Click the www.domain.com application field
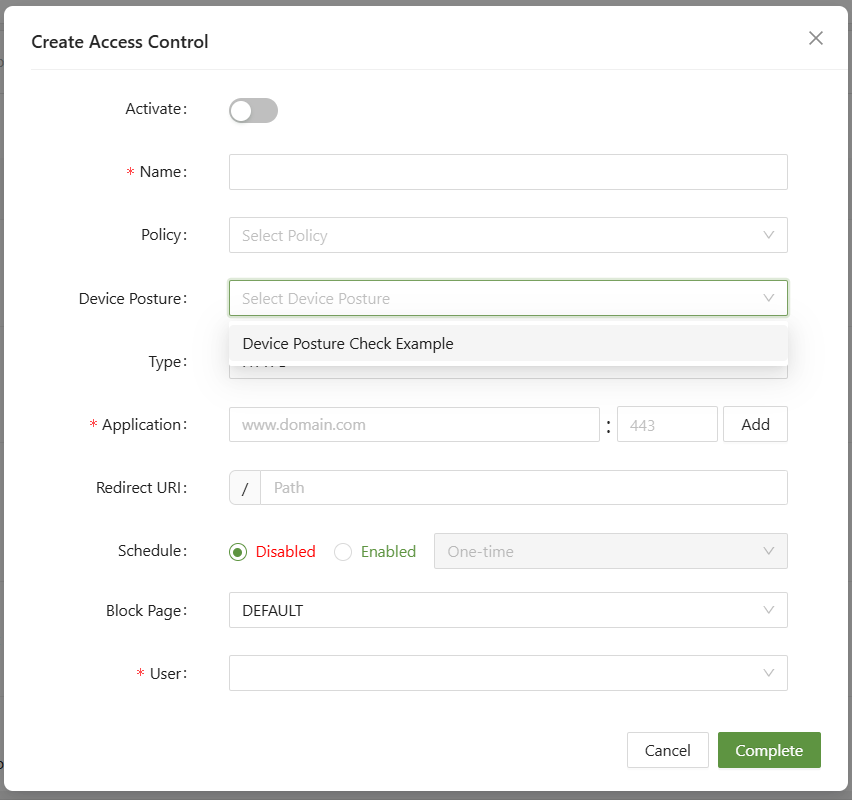The width and height of the screenshot is (852, 800). 413,424
